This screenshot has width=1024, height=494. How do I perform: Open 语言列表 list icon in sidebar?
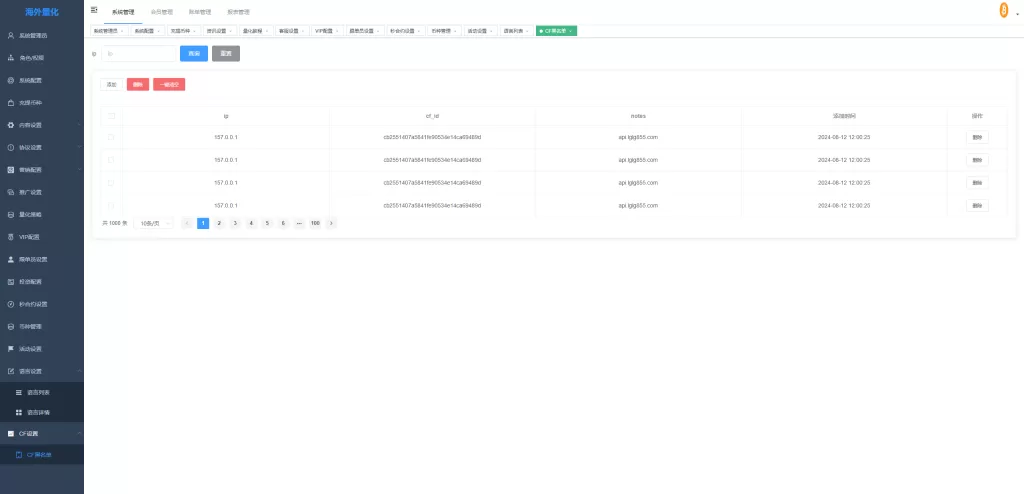[x=19, y=392]
